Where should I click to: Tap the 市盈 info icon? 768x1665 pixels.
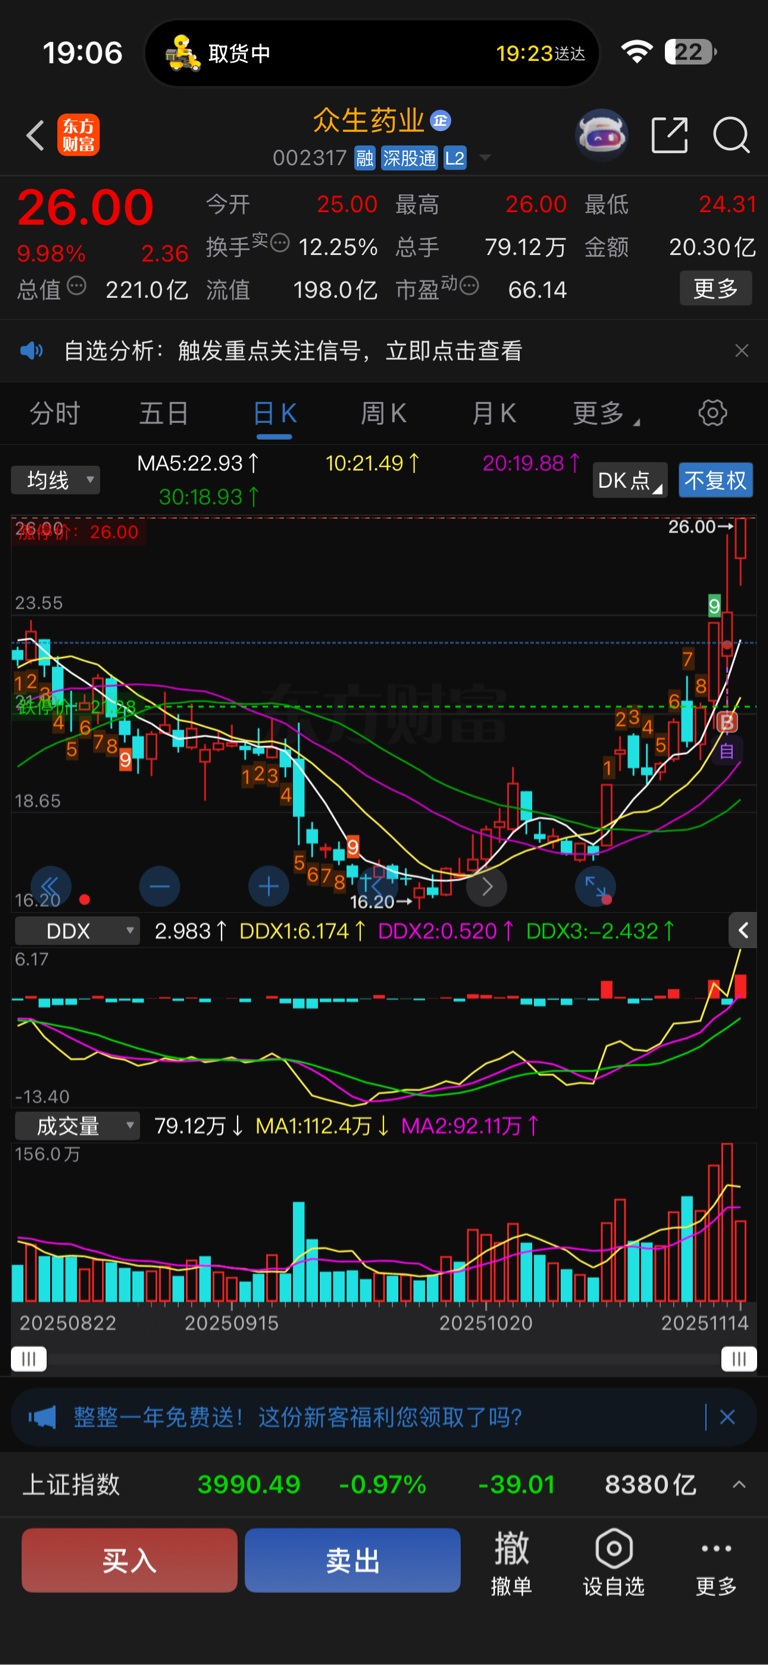(x=469, y=286)
